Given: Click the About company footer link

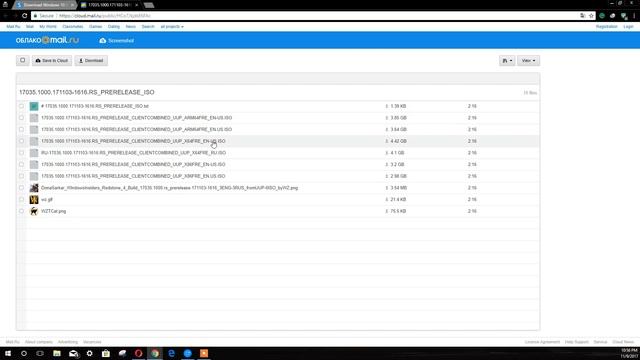Looking at the screenshot, I should (x=39, y=342).
